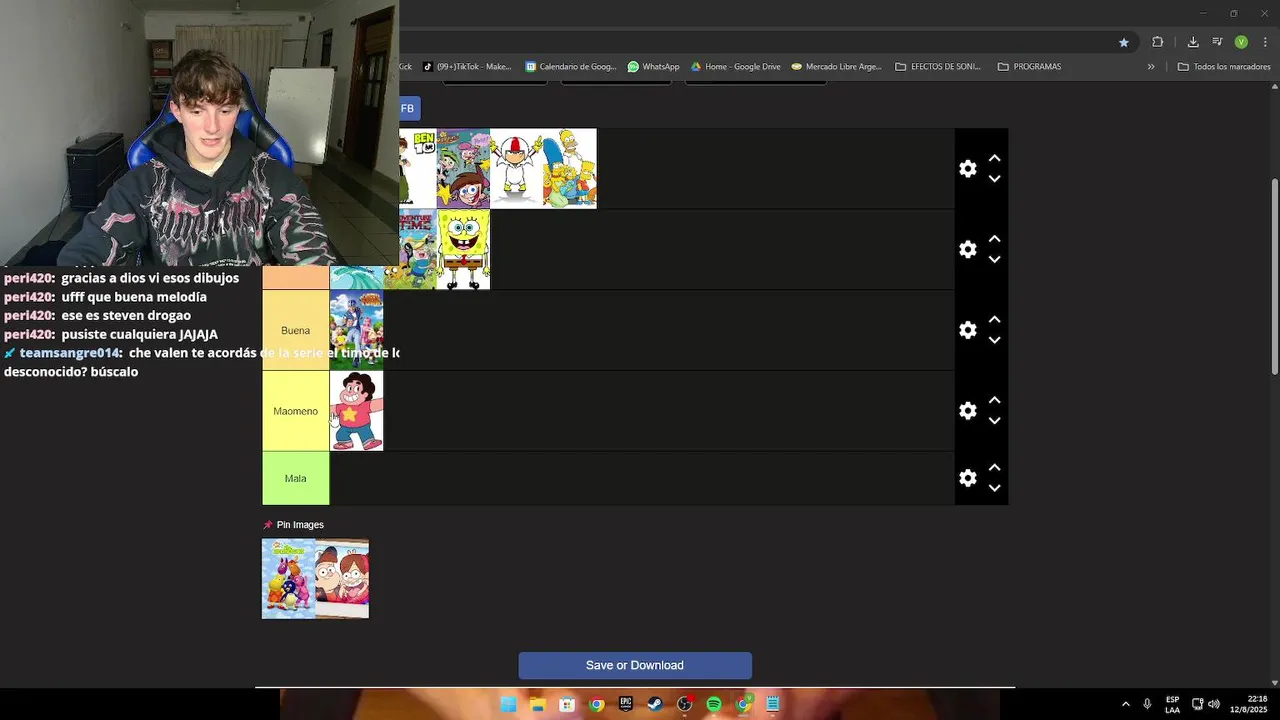
Task: Open the Todos los marcadores folder
Action: click(1224, 67)
